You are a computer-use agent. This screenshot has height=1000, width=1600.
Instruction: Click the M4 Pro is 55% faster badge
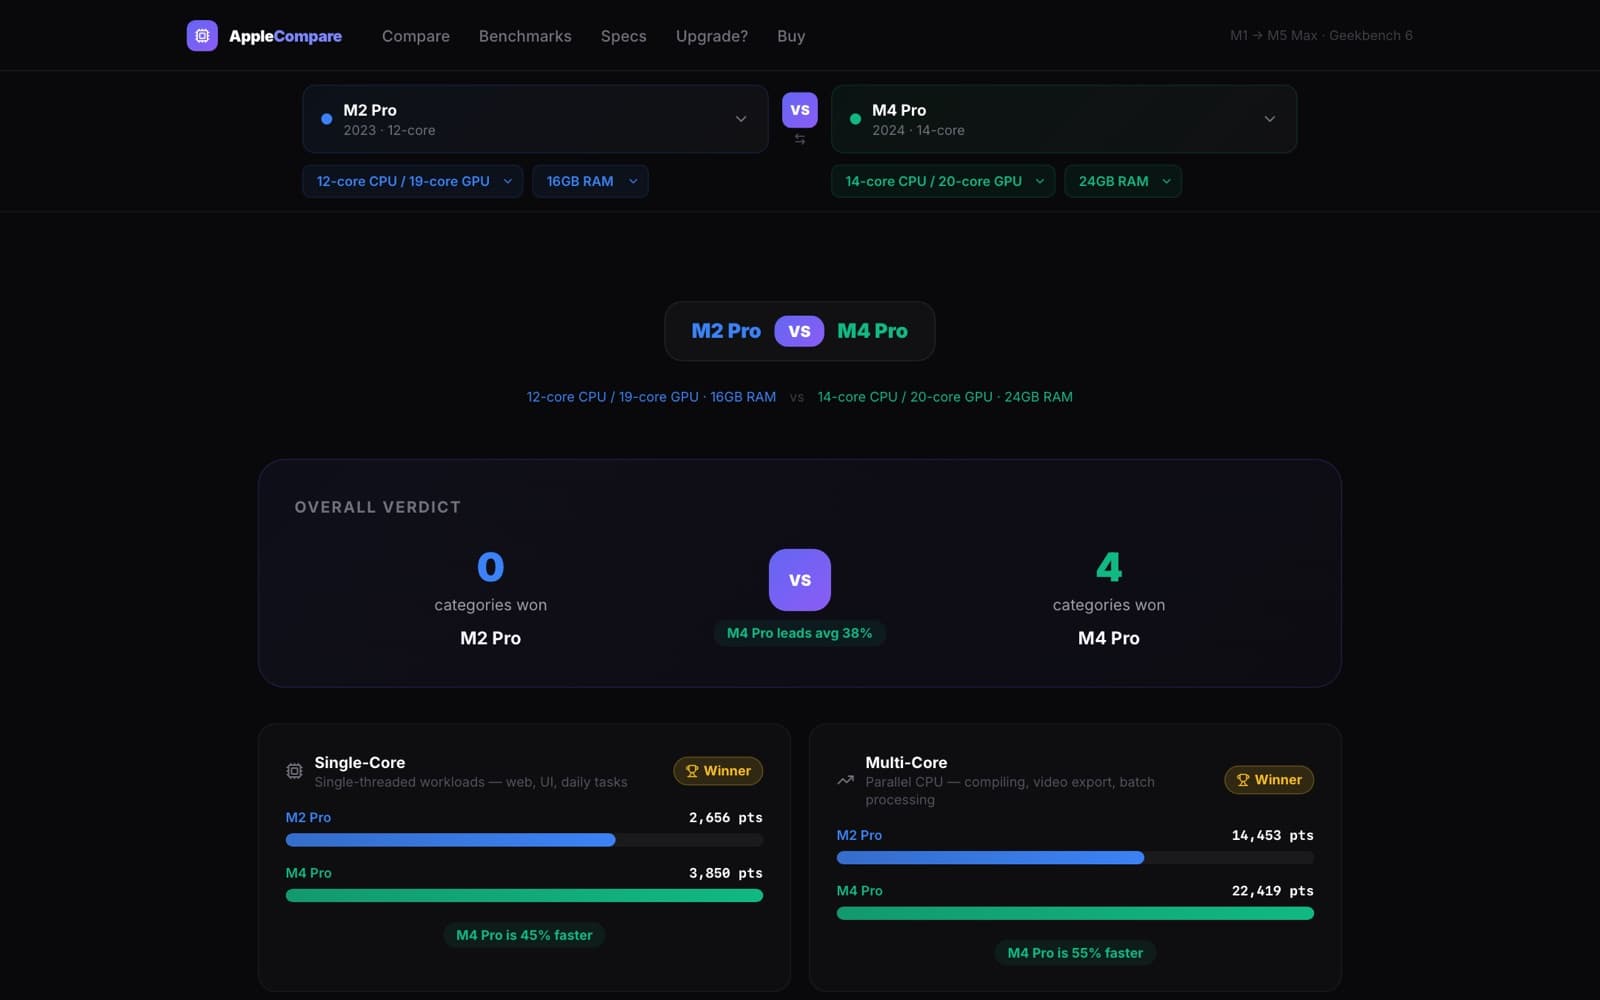(x=1075, y=953)
